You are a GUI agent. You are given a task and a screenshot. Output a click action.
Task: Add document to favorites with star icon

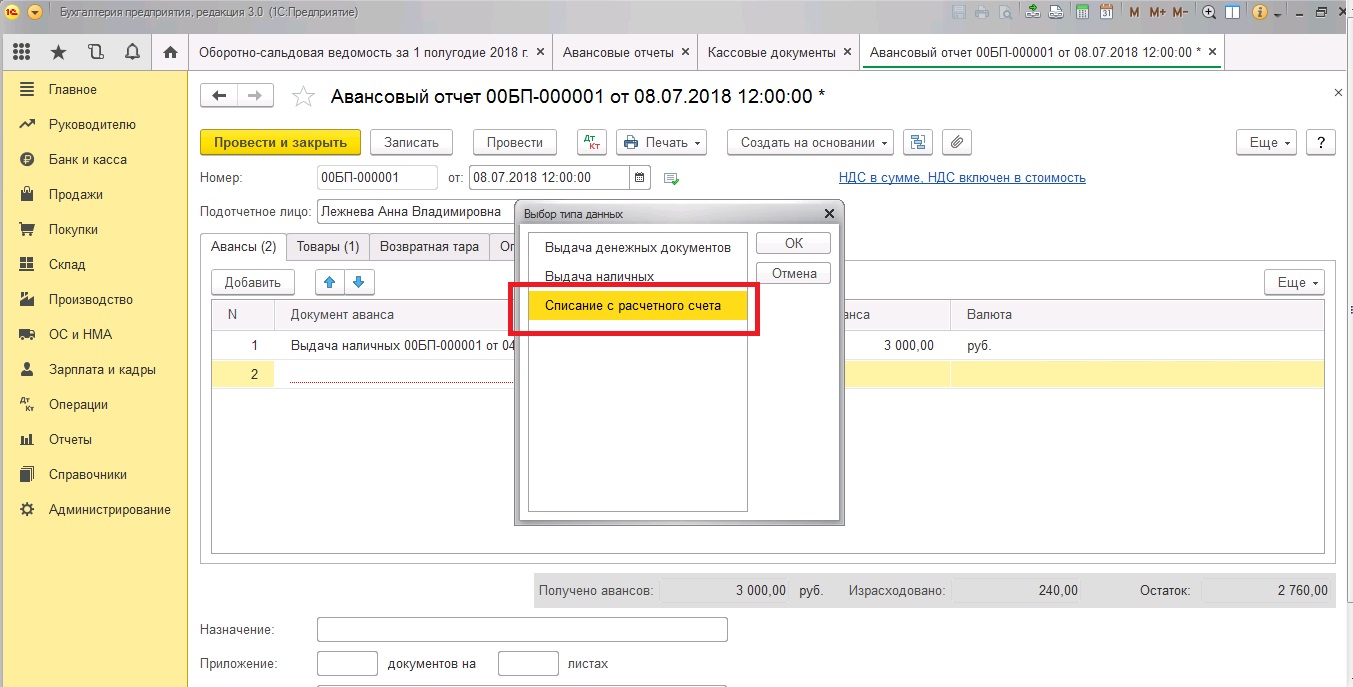(302, 96)
